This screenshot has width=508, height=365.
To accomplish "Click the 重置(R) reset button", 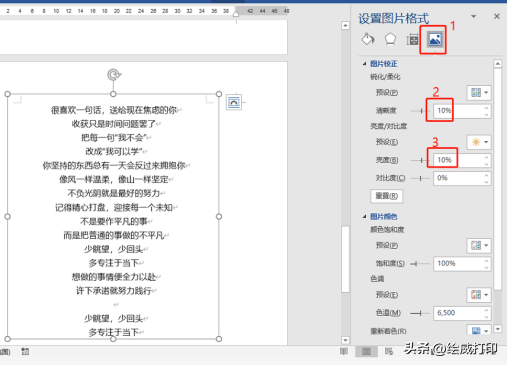I will pyautogui.click(x=386, y=196).
